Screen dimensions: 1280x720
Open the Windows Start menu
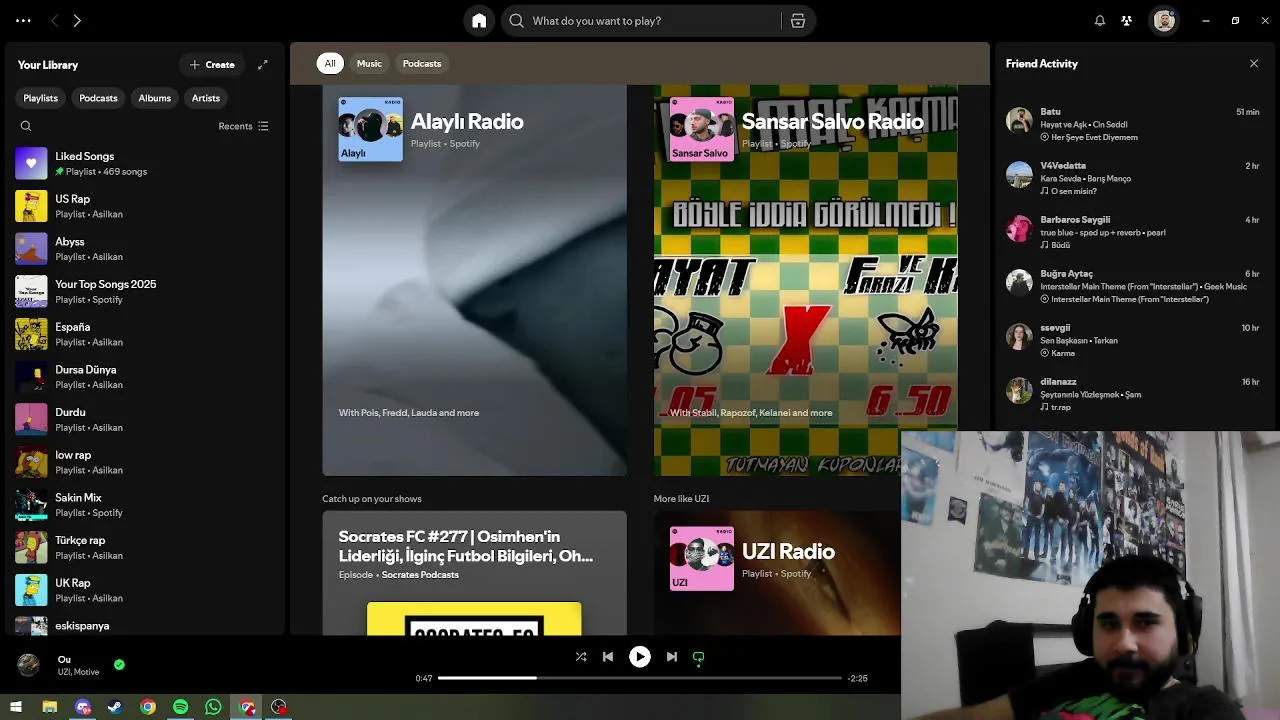point(16,707)
